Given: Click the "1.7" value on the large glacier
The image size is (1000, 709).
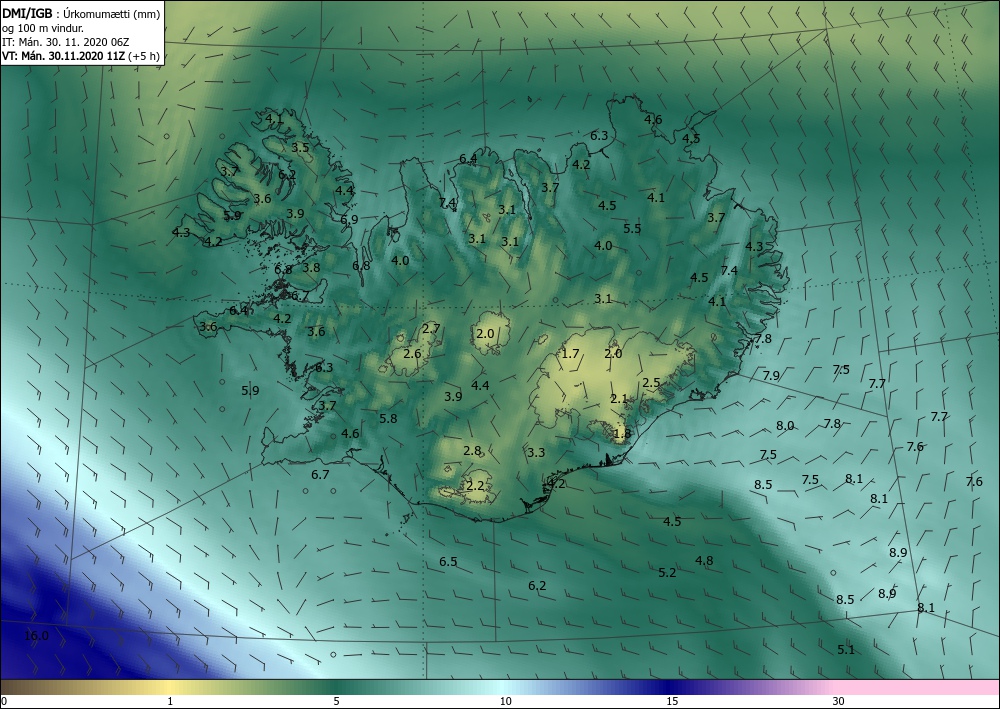Looking at the screenshot, I should point(570,353).
